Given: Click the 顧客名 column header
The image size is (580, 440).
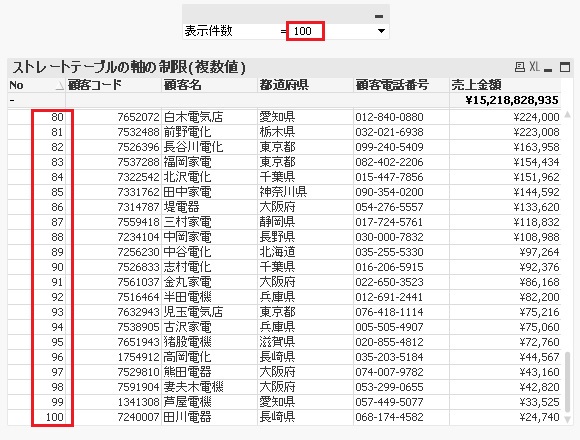Looking at the screenshot, I should (209, 85).
